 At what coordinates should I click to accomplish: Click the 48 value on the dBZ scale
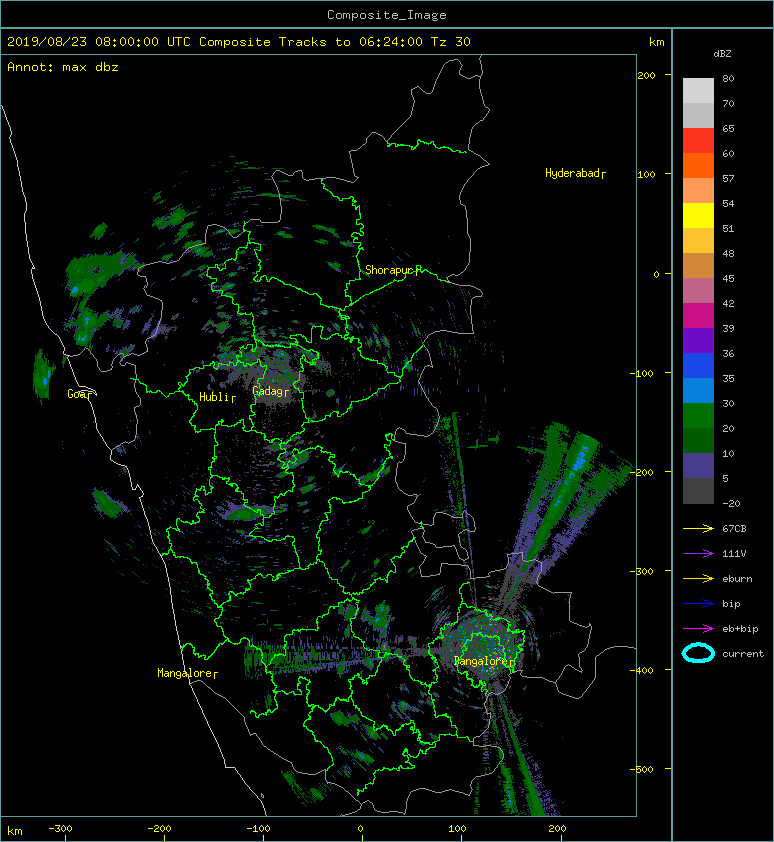pyautogui.click(x=728, y=253)
